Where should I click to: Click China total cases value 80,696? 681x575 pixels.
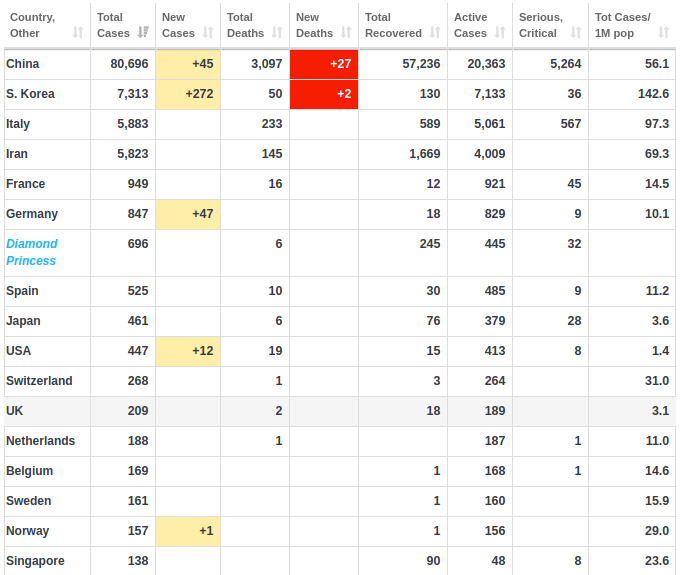click(129, 64)
